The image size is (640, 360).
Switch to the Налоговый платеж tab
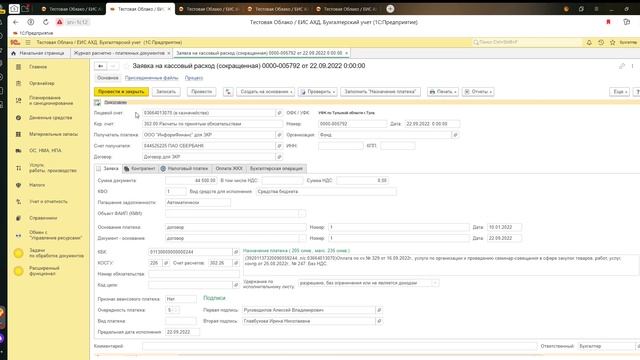click(x=184, y=169)
